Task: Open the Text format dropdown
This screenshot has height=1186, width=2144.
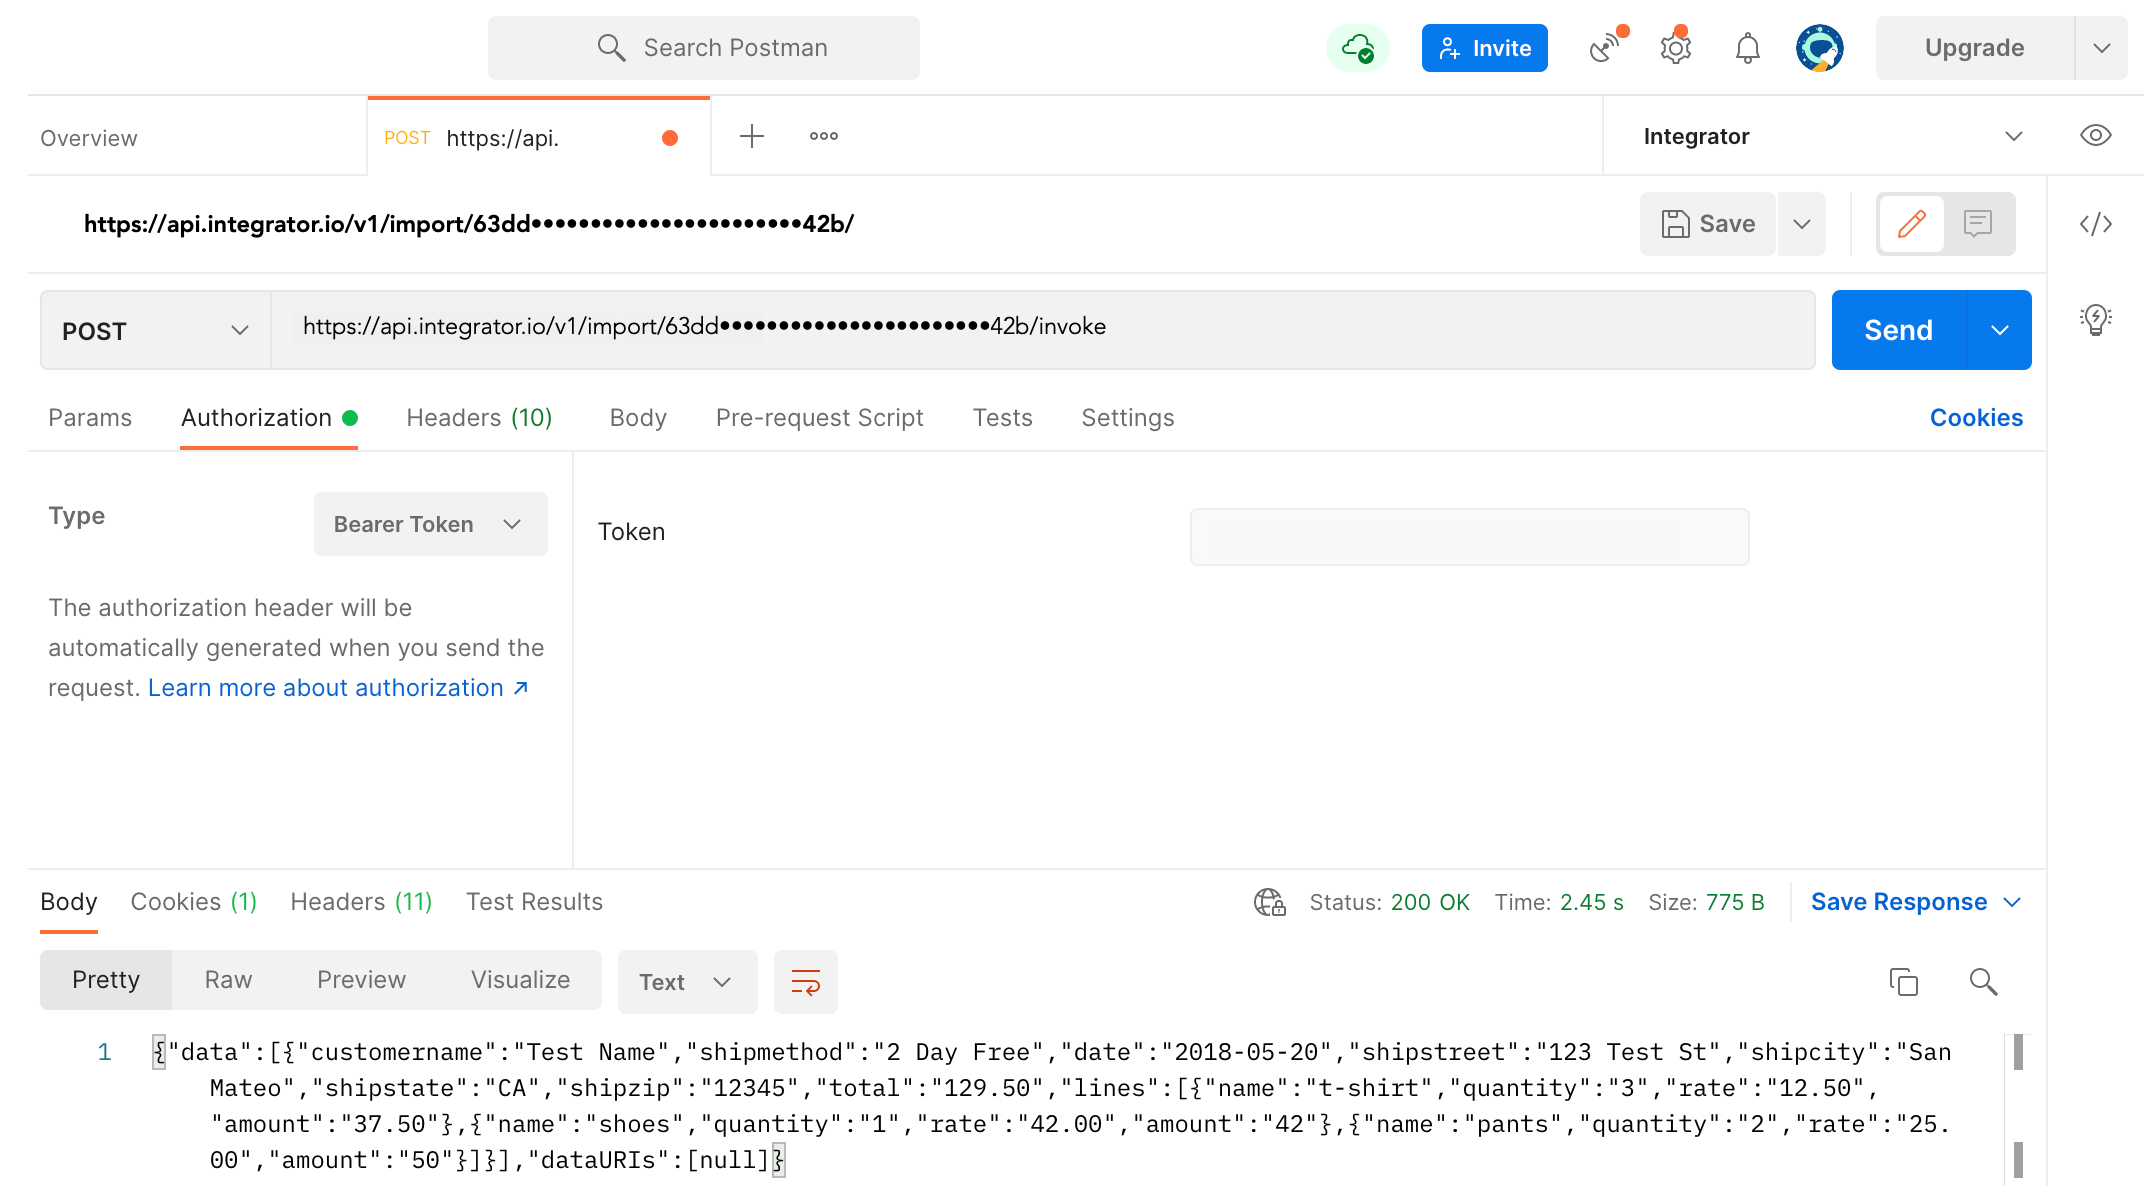Action: point(687,982)
